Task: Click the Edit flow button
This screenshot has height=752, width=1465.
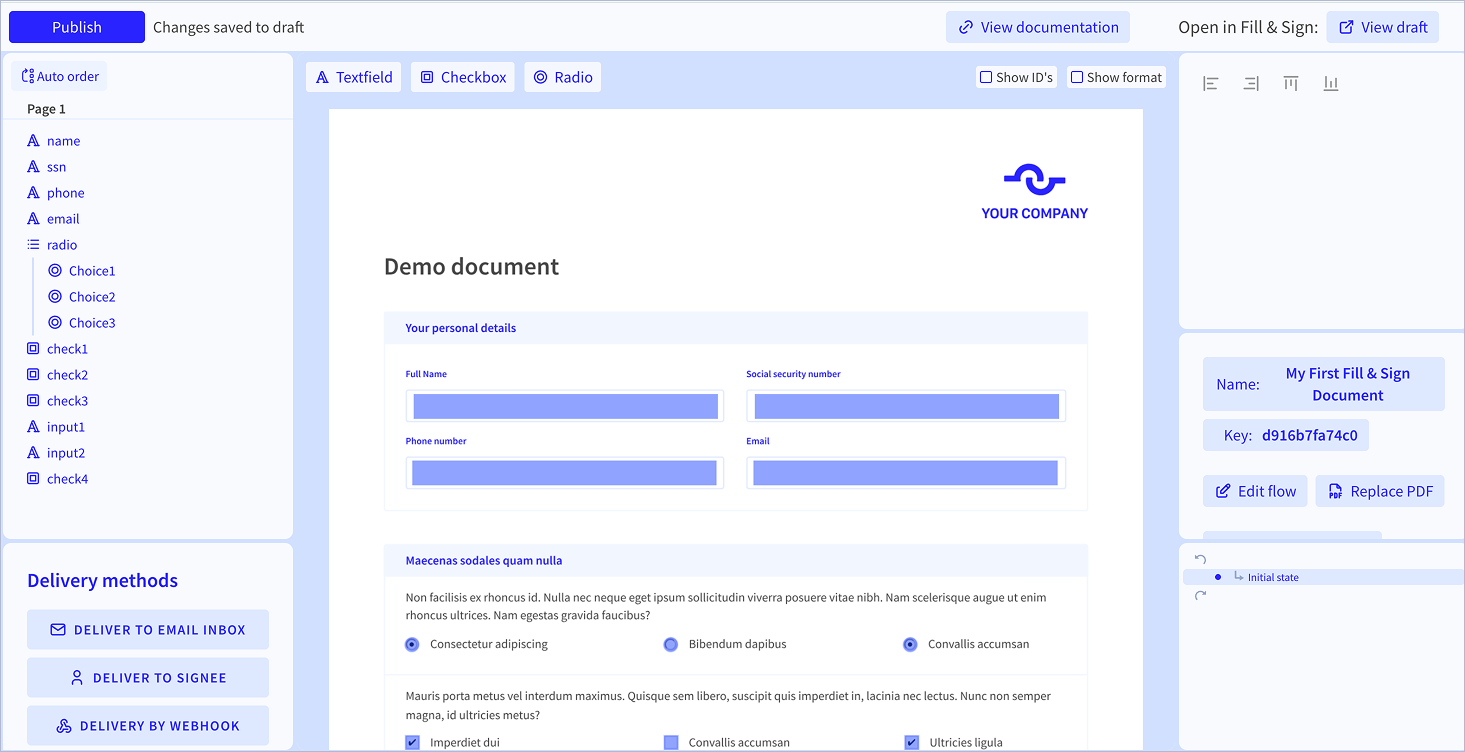Action: point(1255,491)
